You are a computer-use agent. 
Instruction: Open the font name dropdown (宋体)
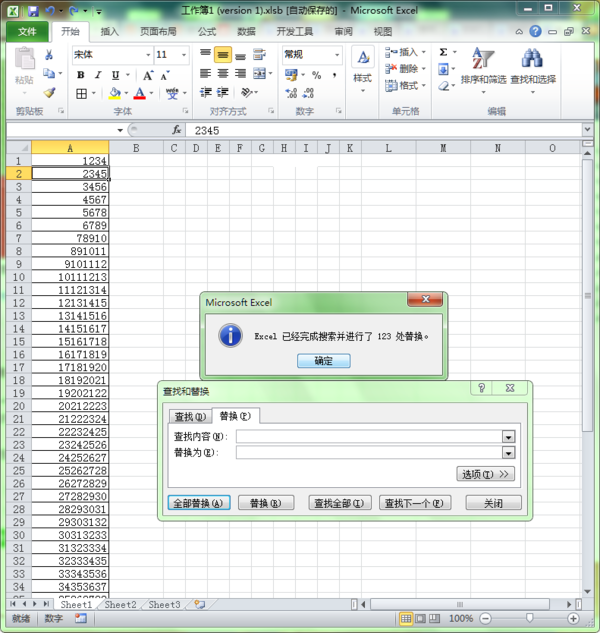148,55
